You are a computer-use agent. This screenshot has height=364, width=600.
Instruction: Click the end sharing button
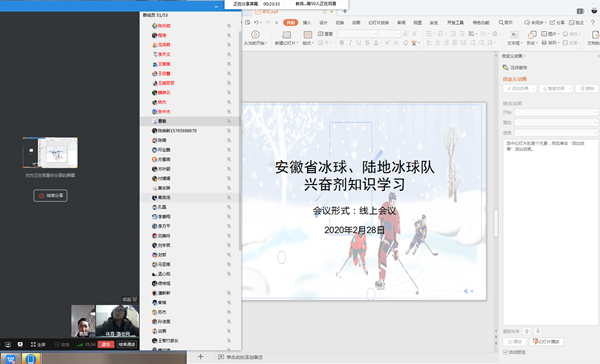pyautogui.click(x=51, y=196)
